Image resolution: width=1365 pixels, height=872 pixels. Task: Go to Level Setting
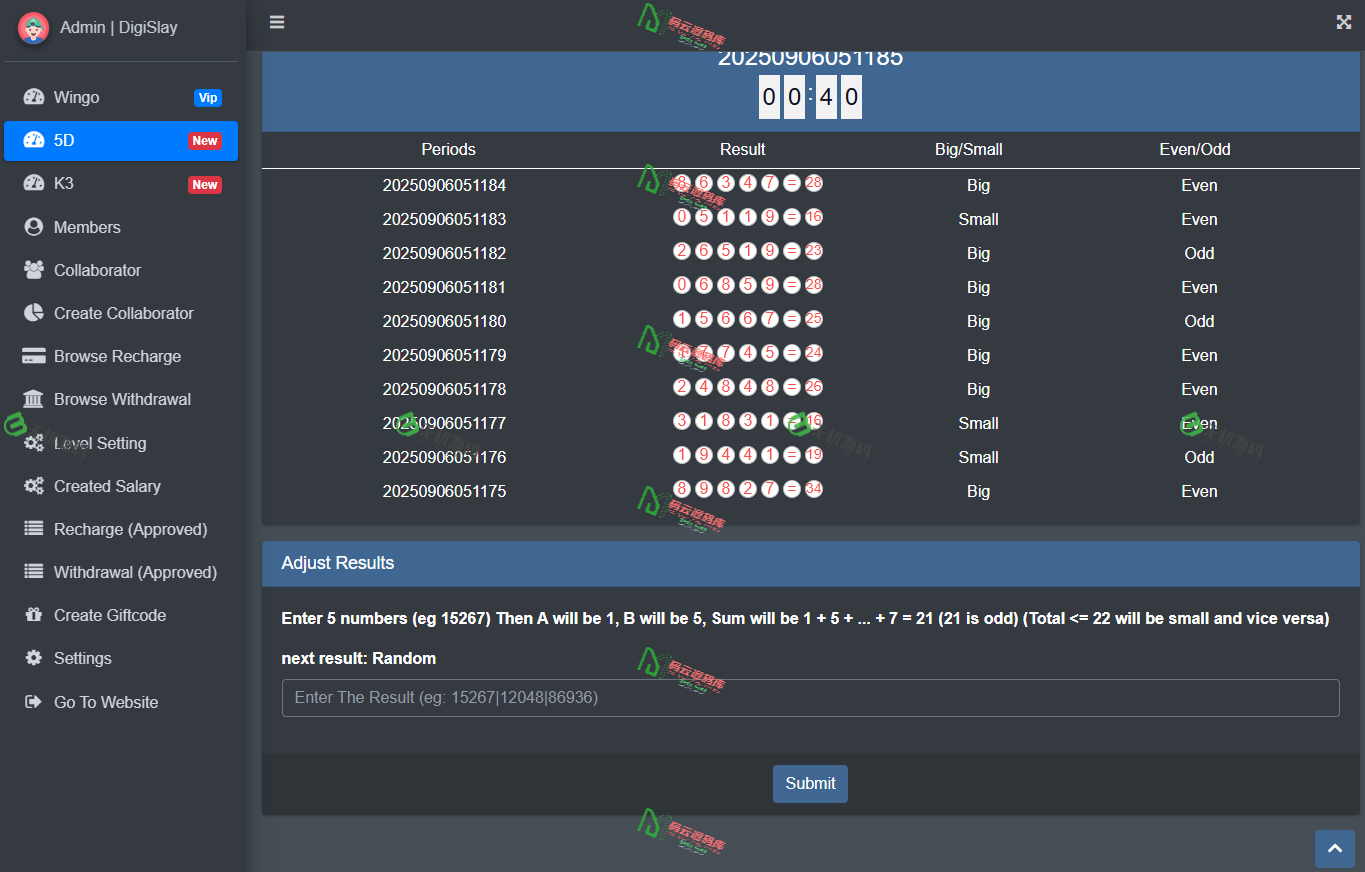pyautogui.click(x=100, y=443)
